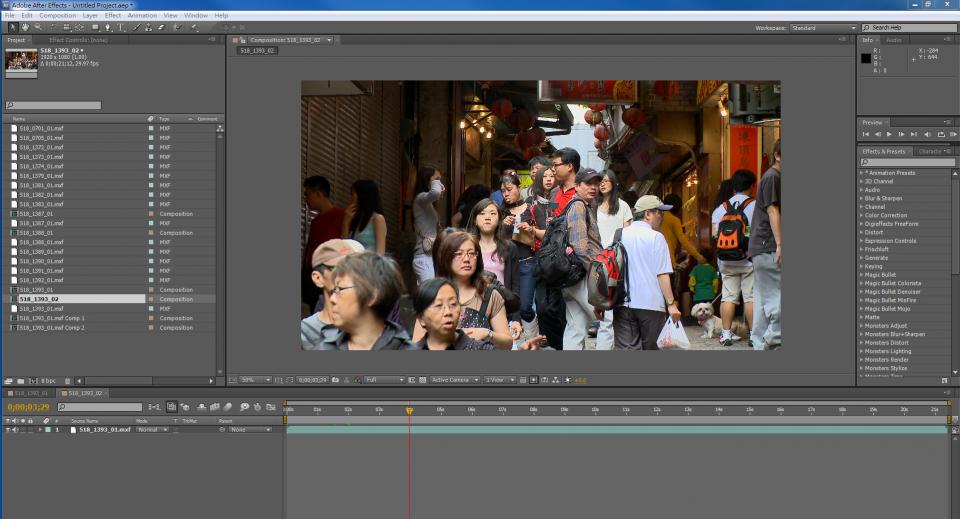Screen dimensions: 960x519
Task: Click the Graph Editor icon in timeline
Action: pos(271,407)
